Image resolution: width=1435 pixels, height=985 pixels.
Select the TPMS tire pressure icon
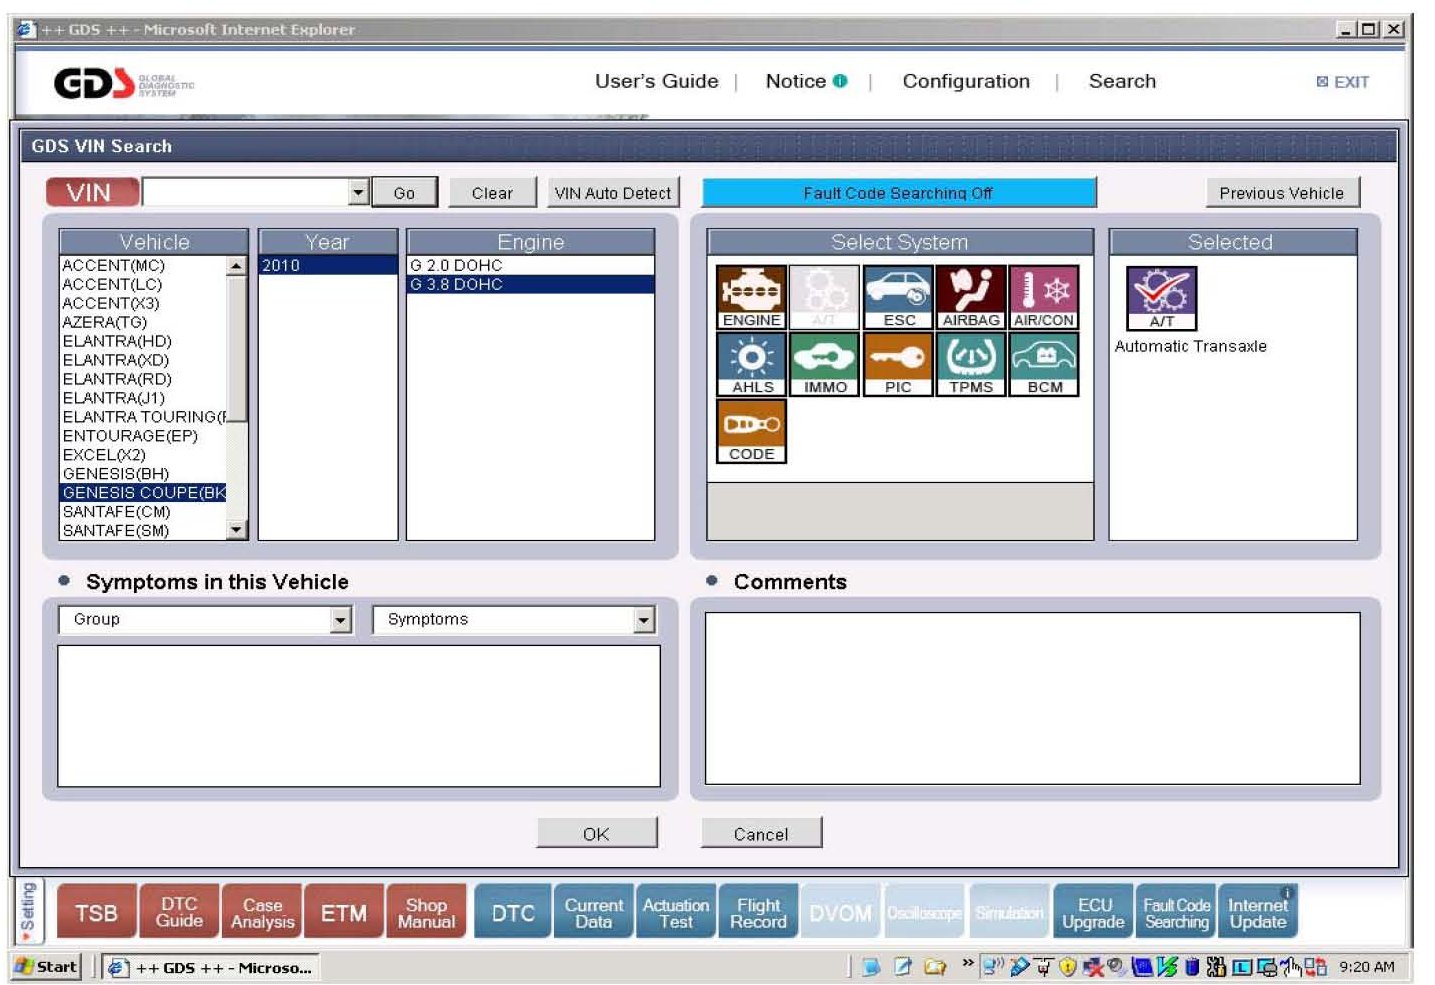(x=970, y=364)
